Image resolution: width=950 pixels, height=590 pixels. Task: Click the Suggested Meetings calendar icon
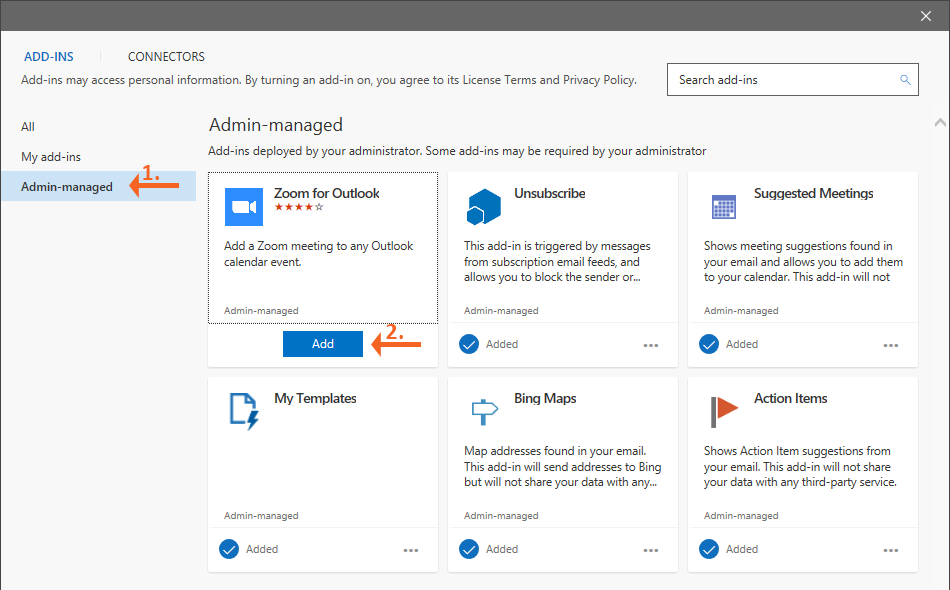(723, 205)
